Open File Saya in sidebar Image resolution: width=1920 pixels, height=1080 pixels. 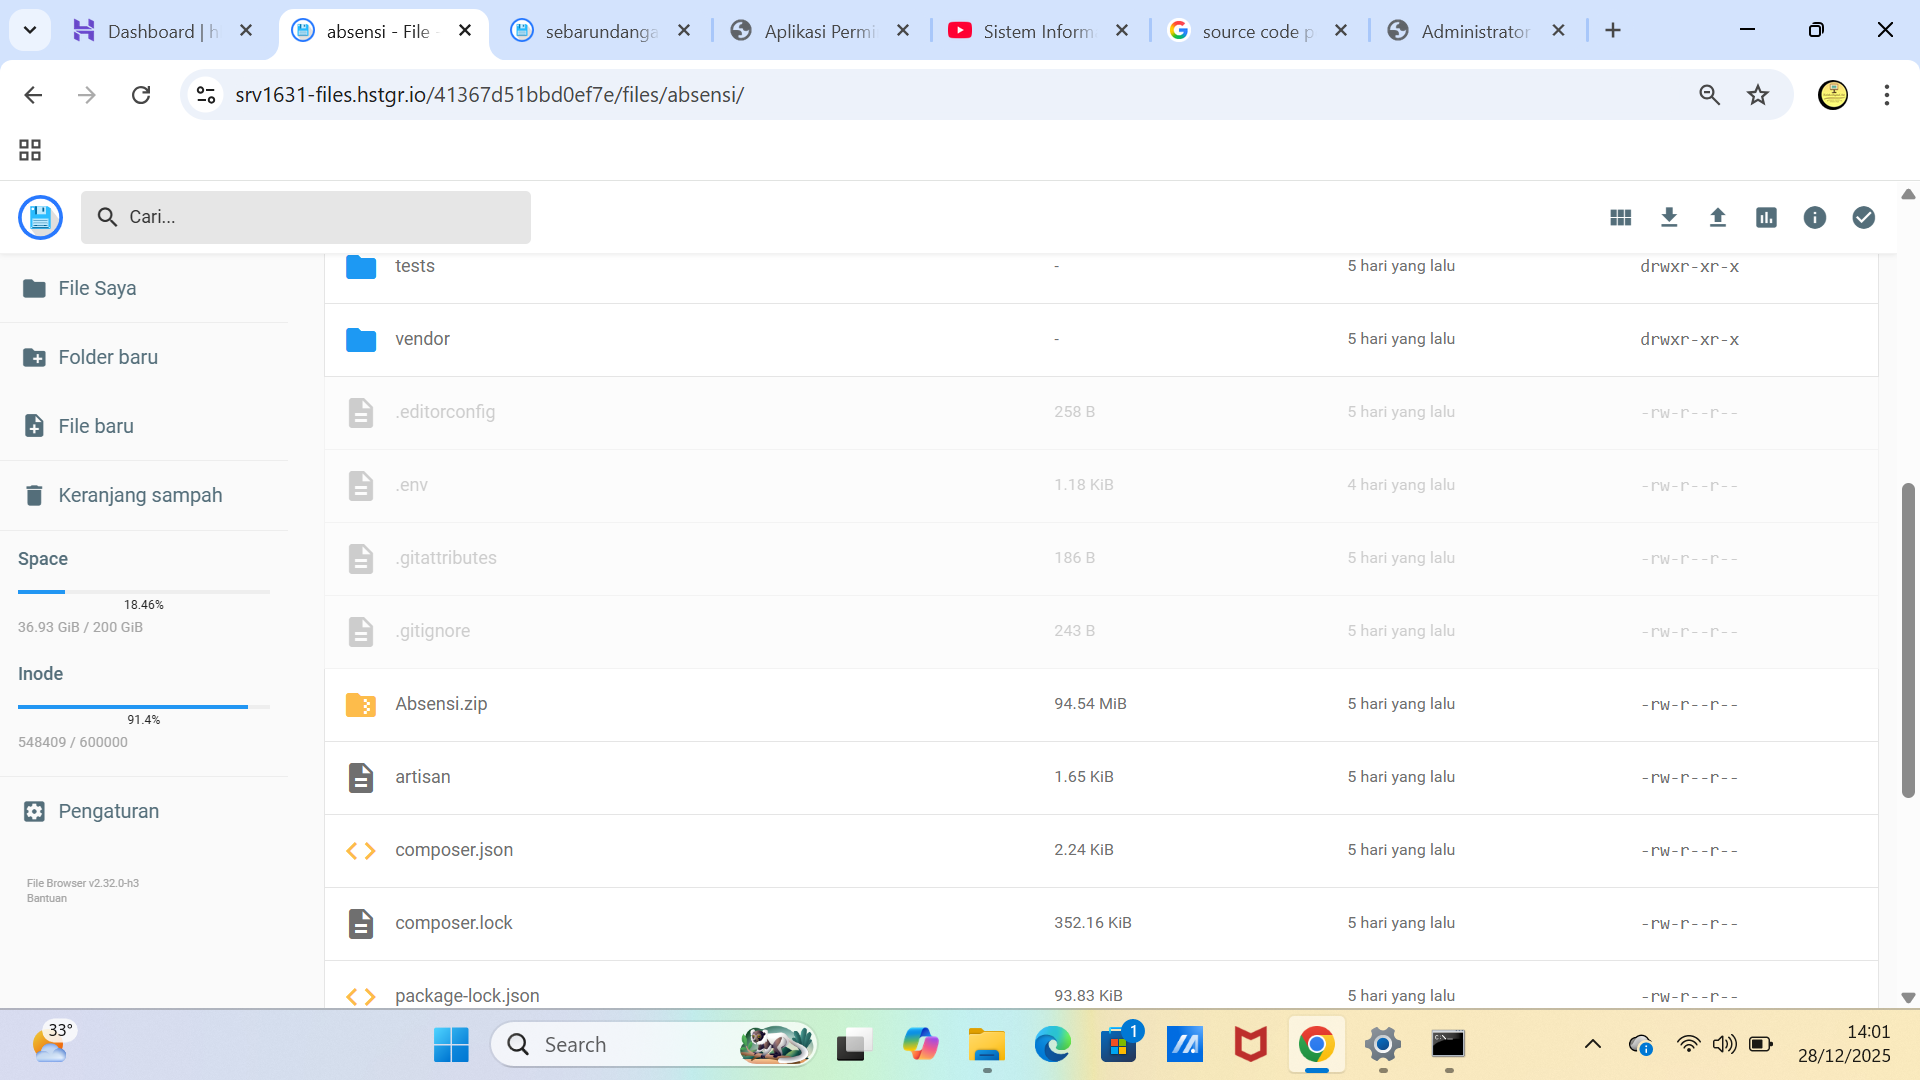pyautogui.click(x=96, y=288)
